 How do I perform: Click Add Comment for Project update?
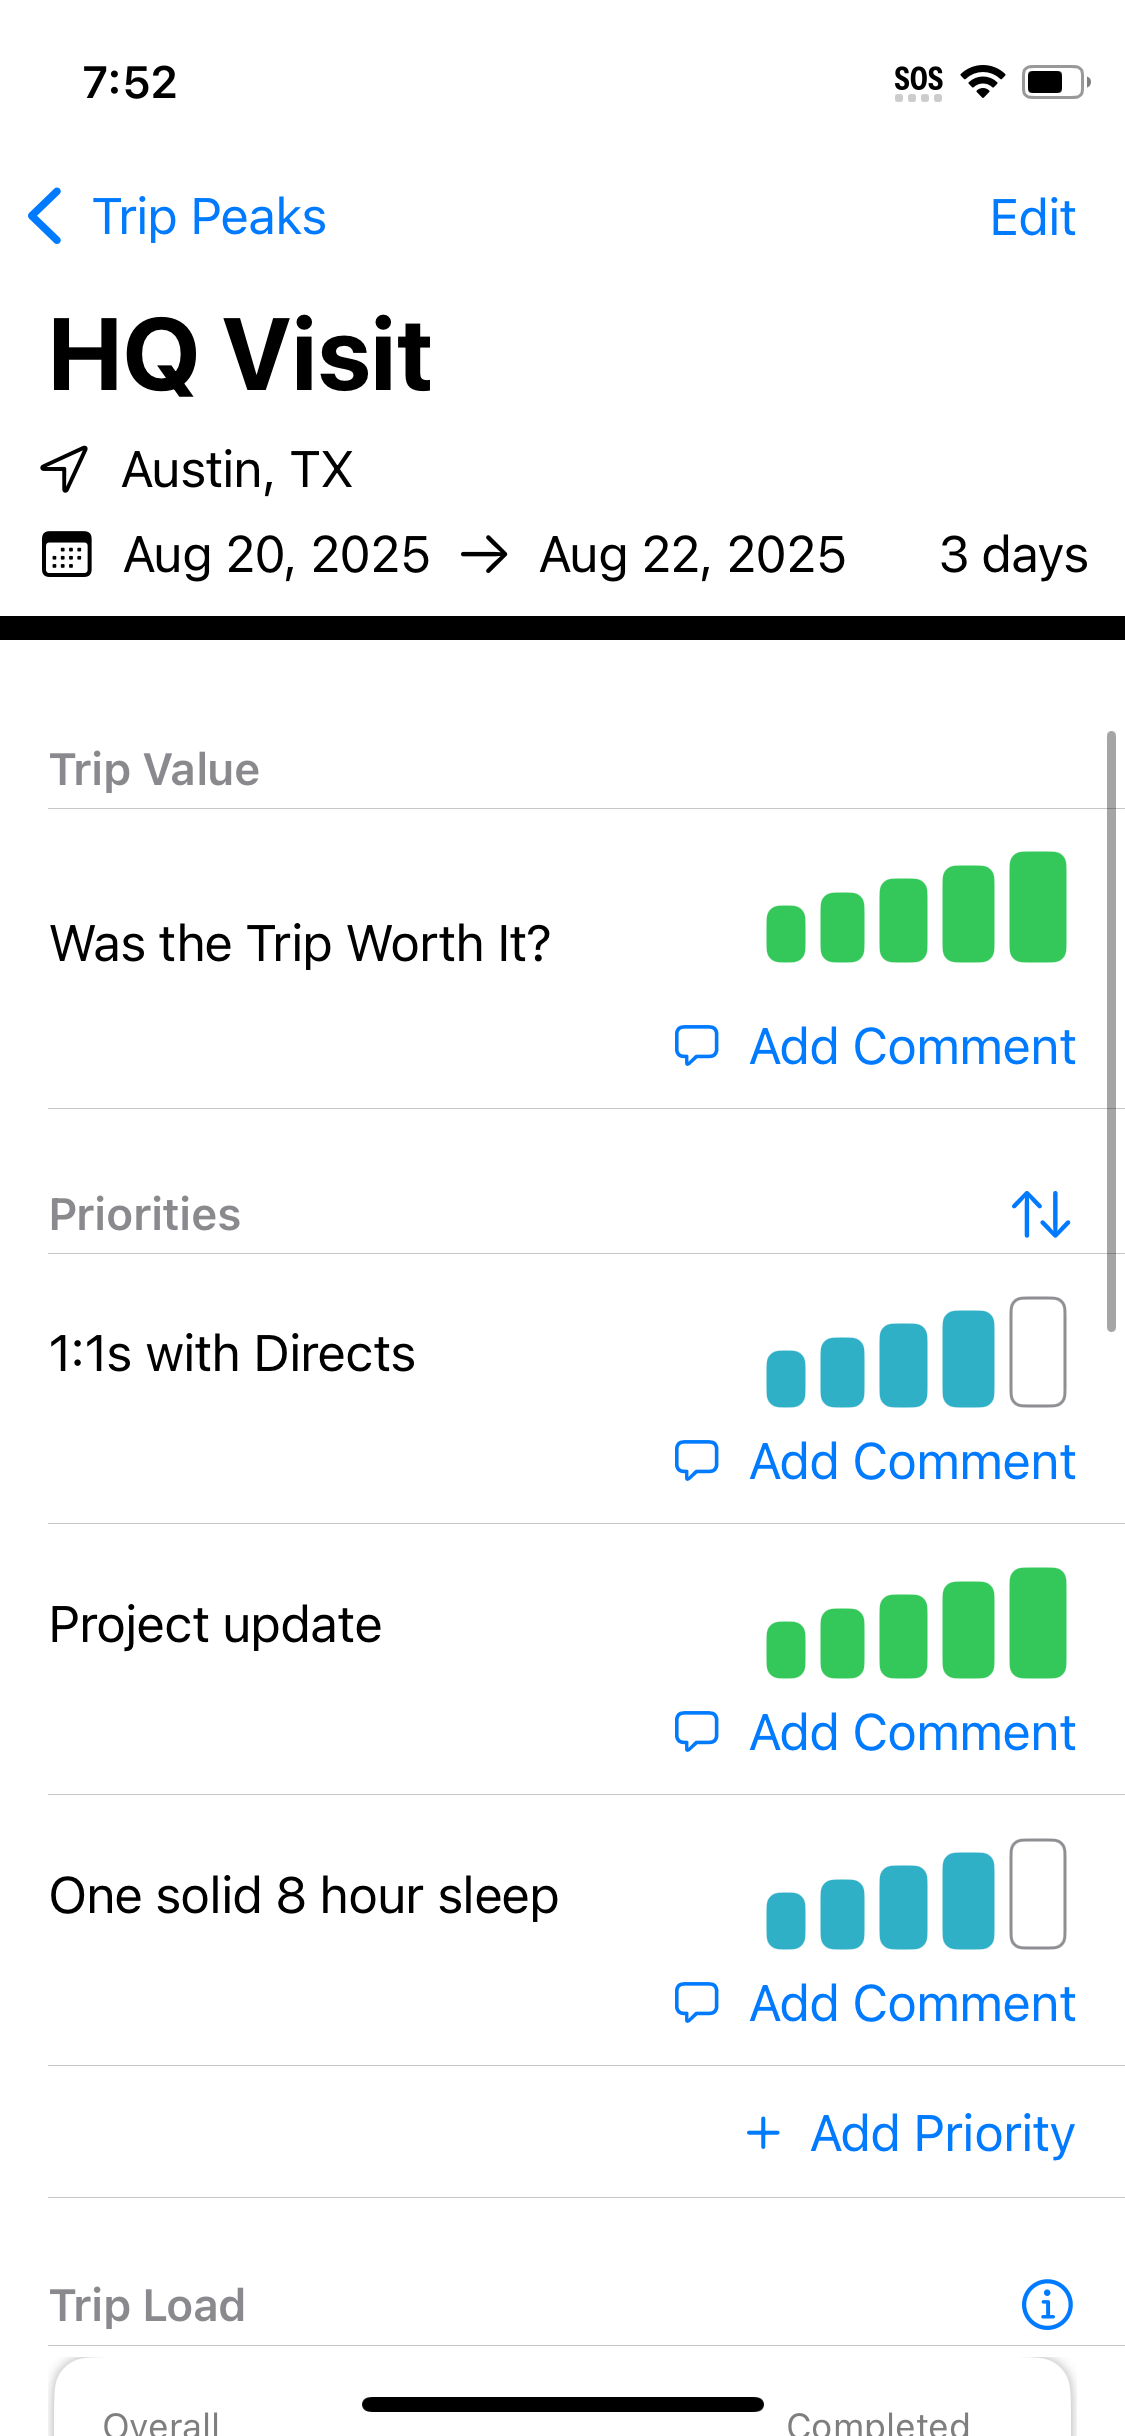912,1732
